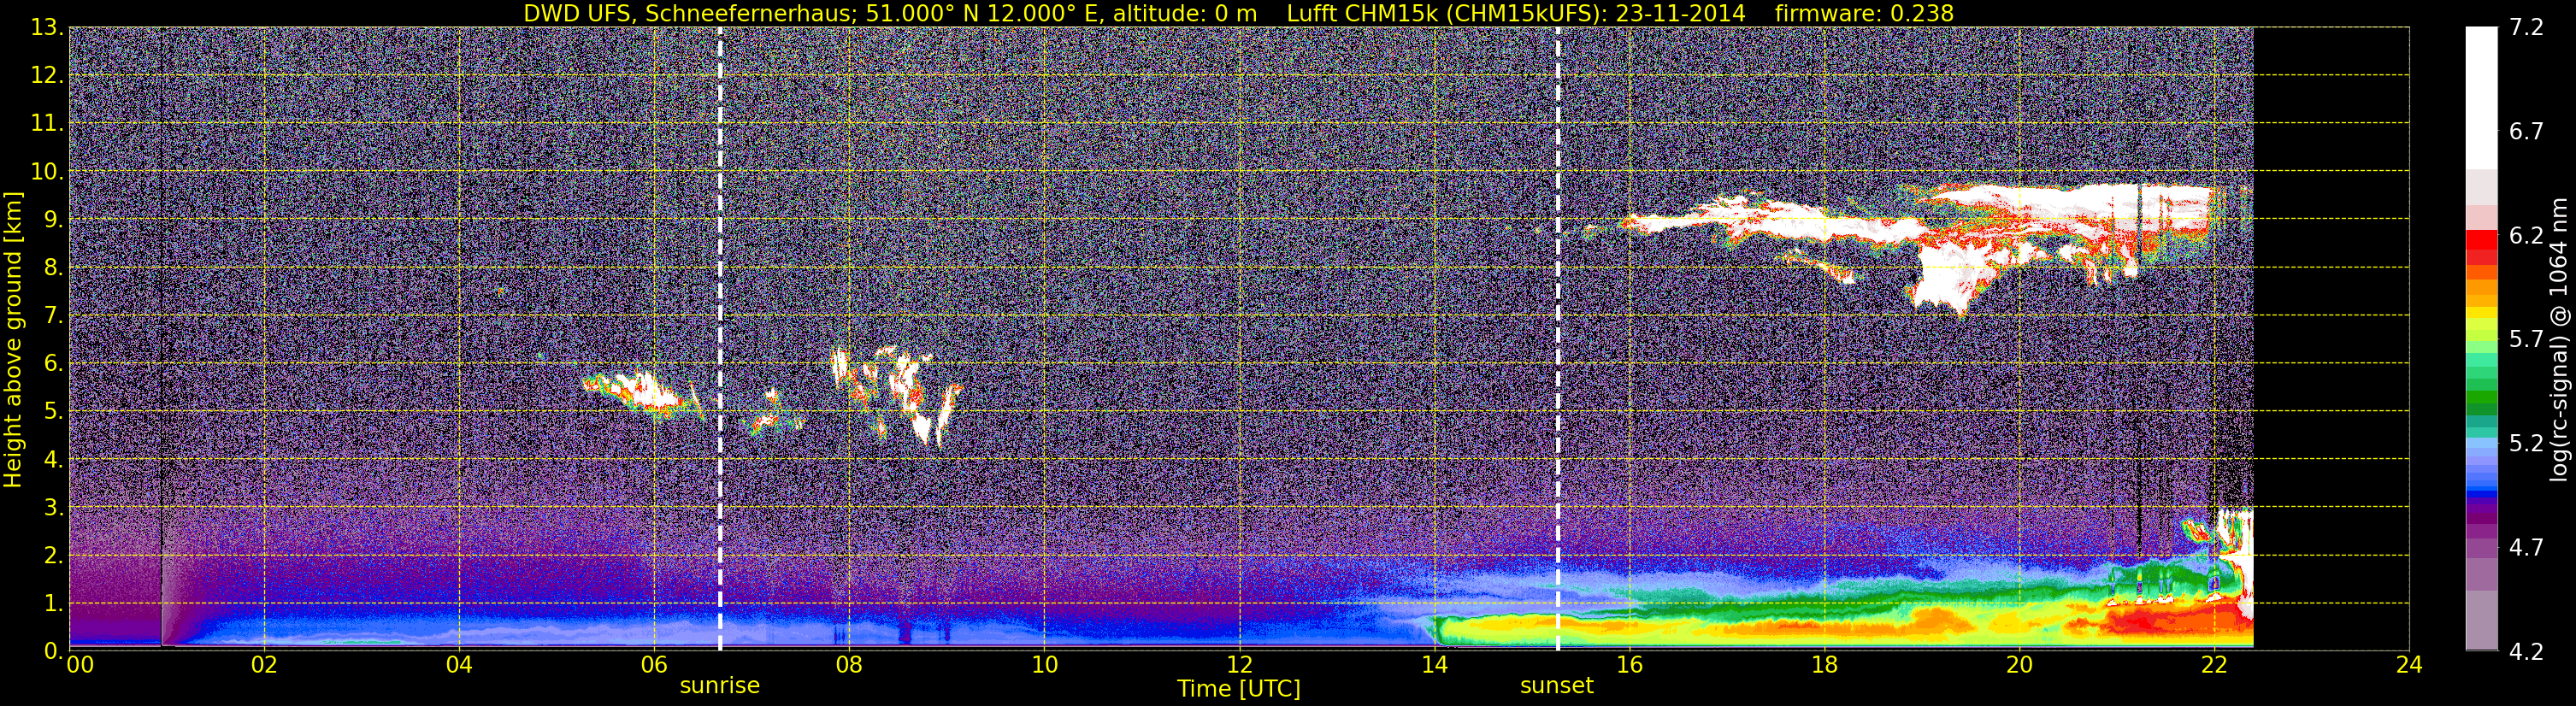Click the x-axis tick label 14
The image size is (2576, 706).
(x=1434, y=665)
